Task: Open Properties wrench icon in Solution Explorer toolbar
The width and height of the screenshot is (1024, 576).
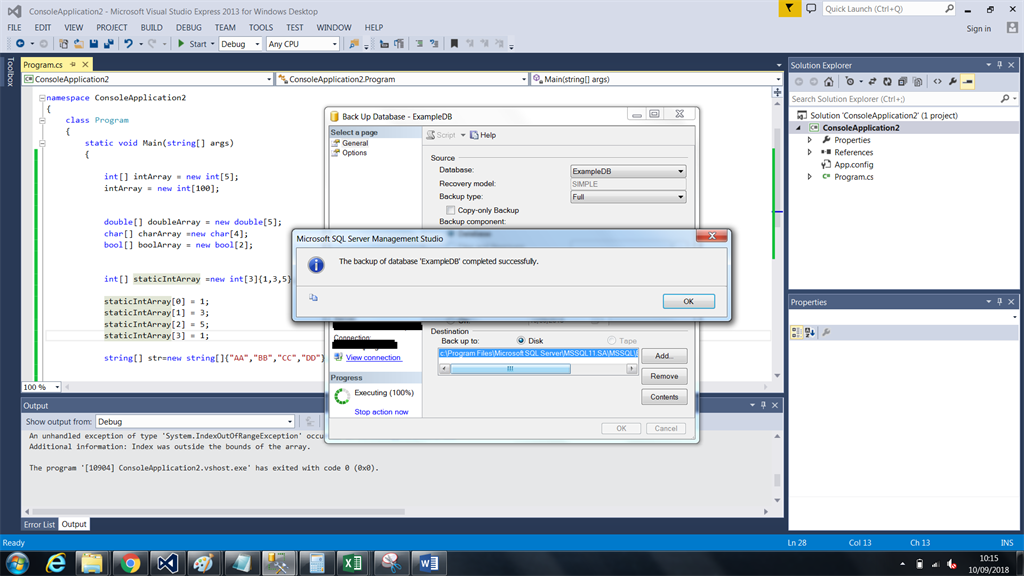Action: [953, 82]
